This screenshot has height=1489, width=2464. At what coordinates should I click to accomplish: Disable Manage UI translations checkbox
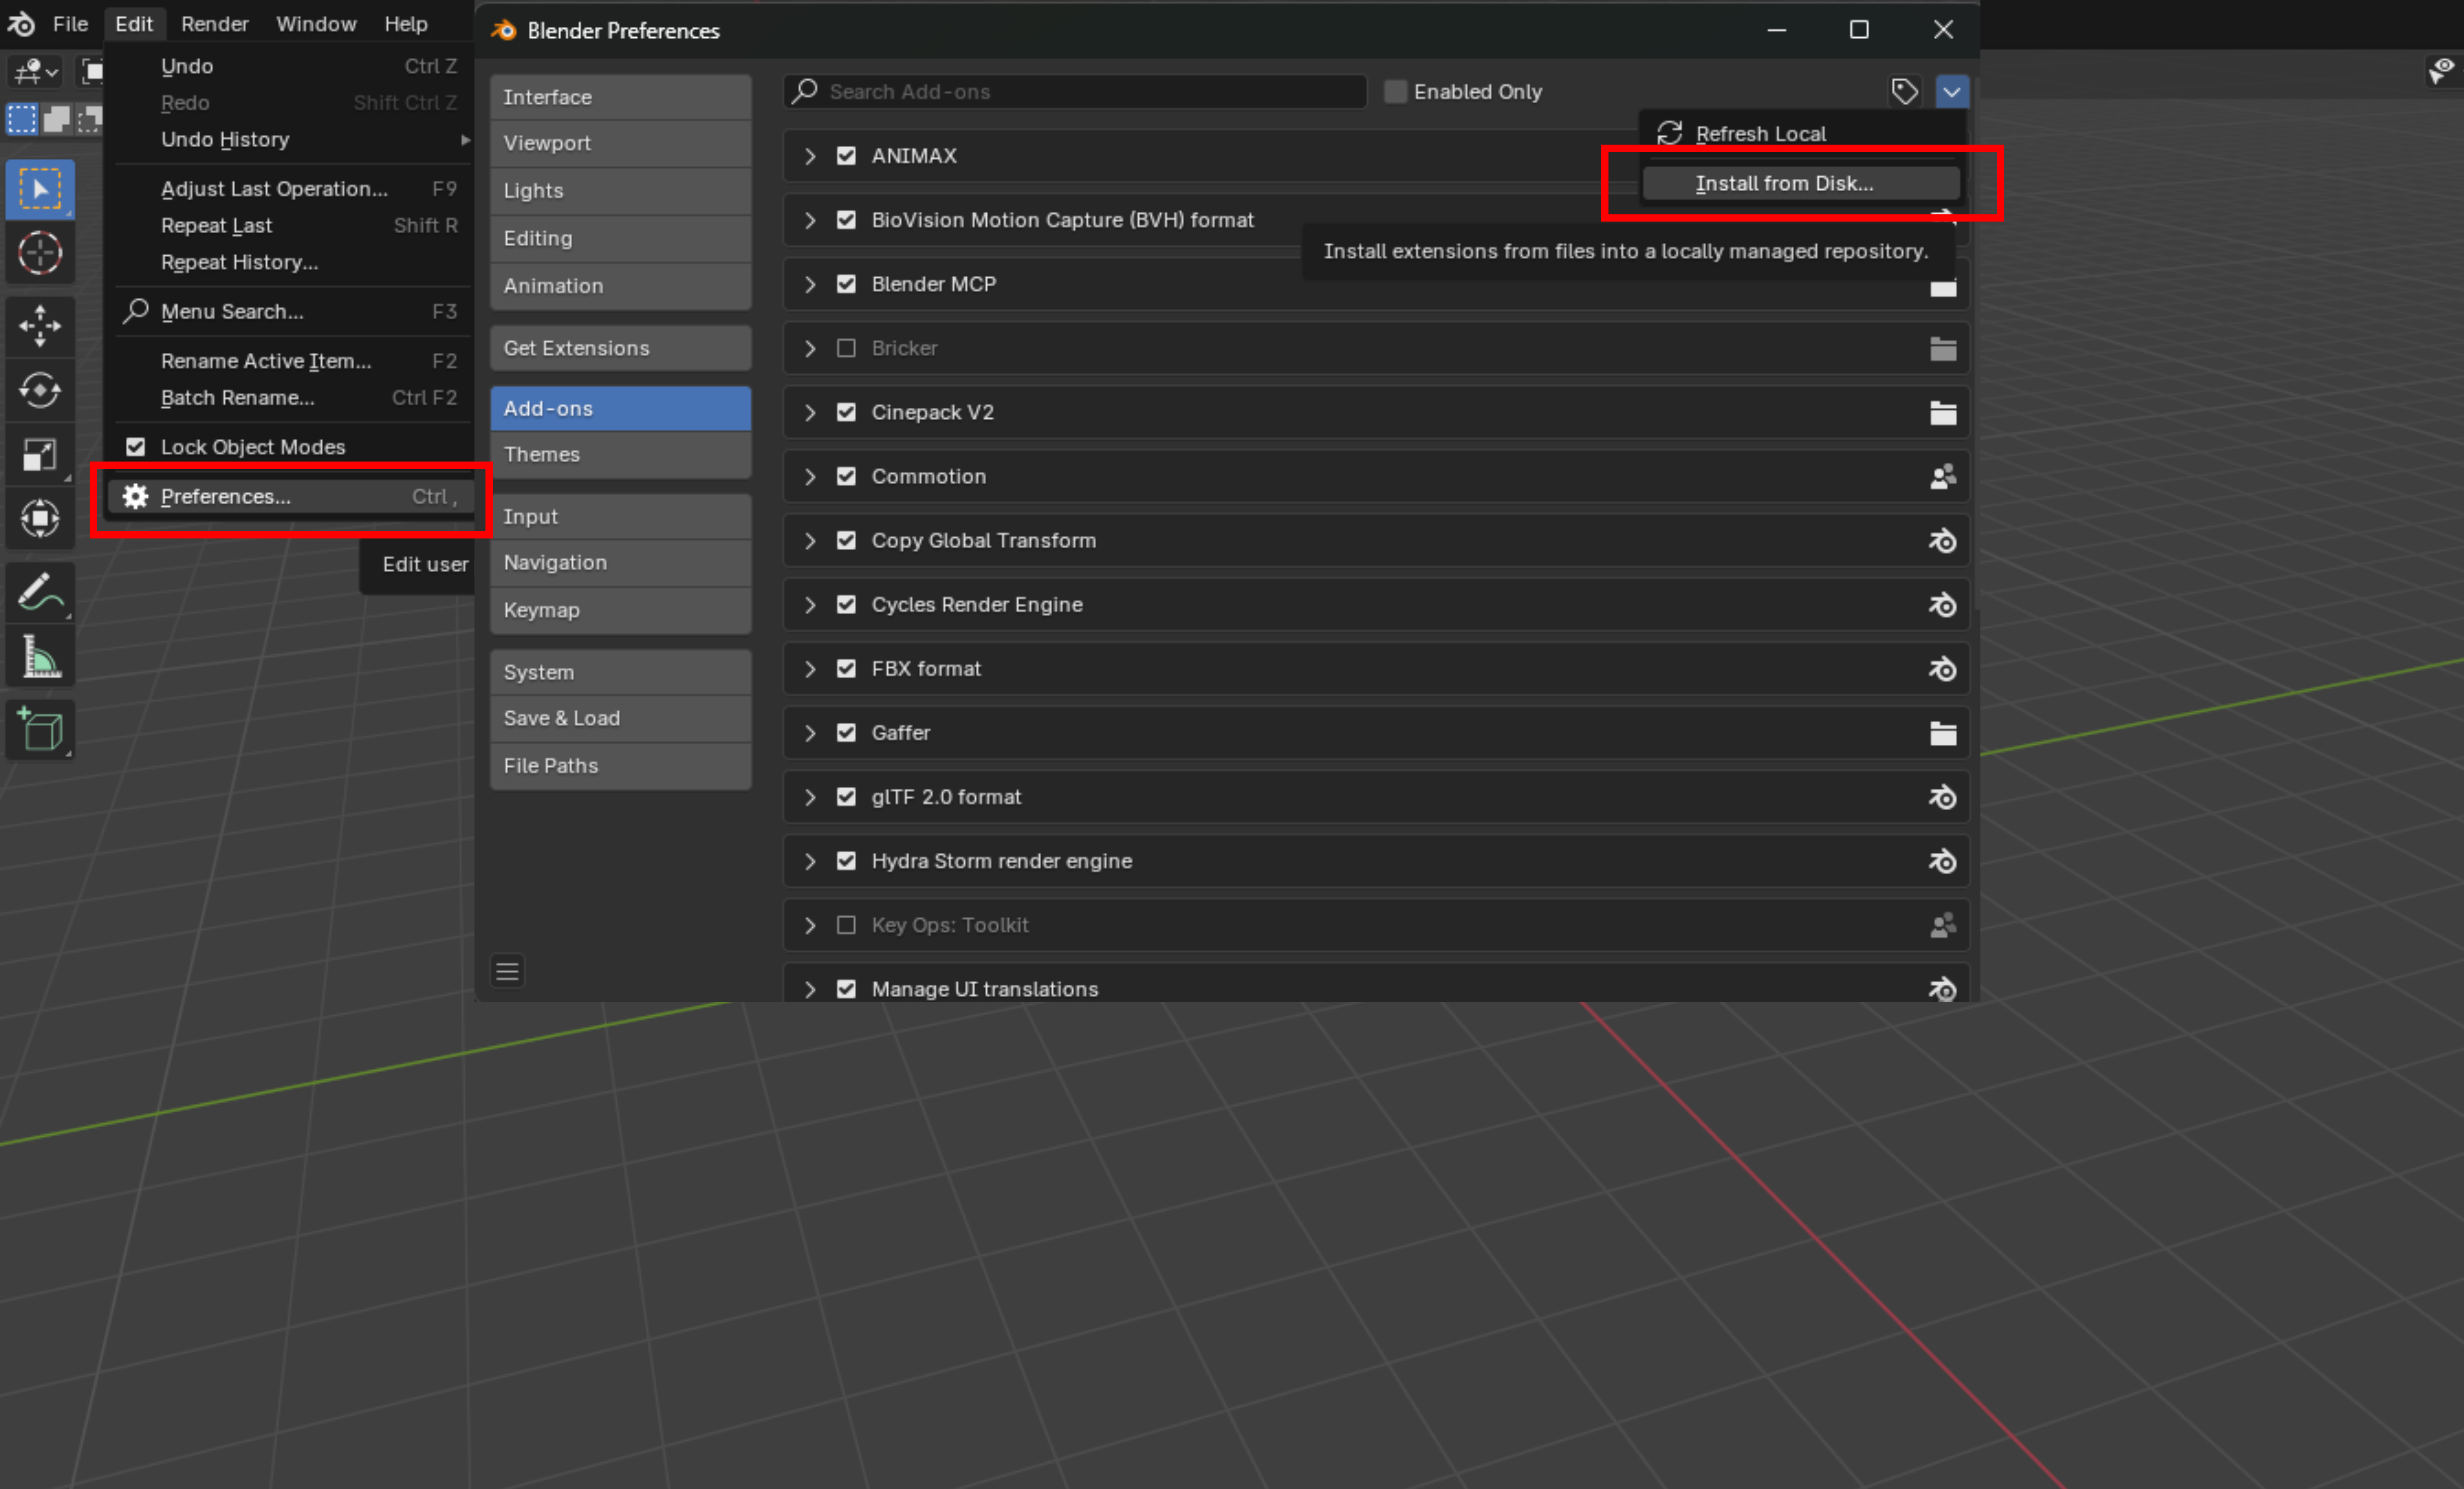click(x=846, y=988)
